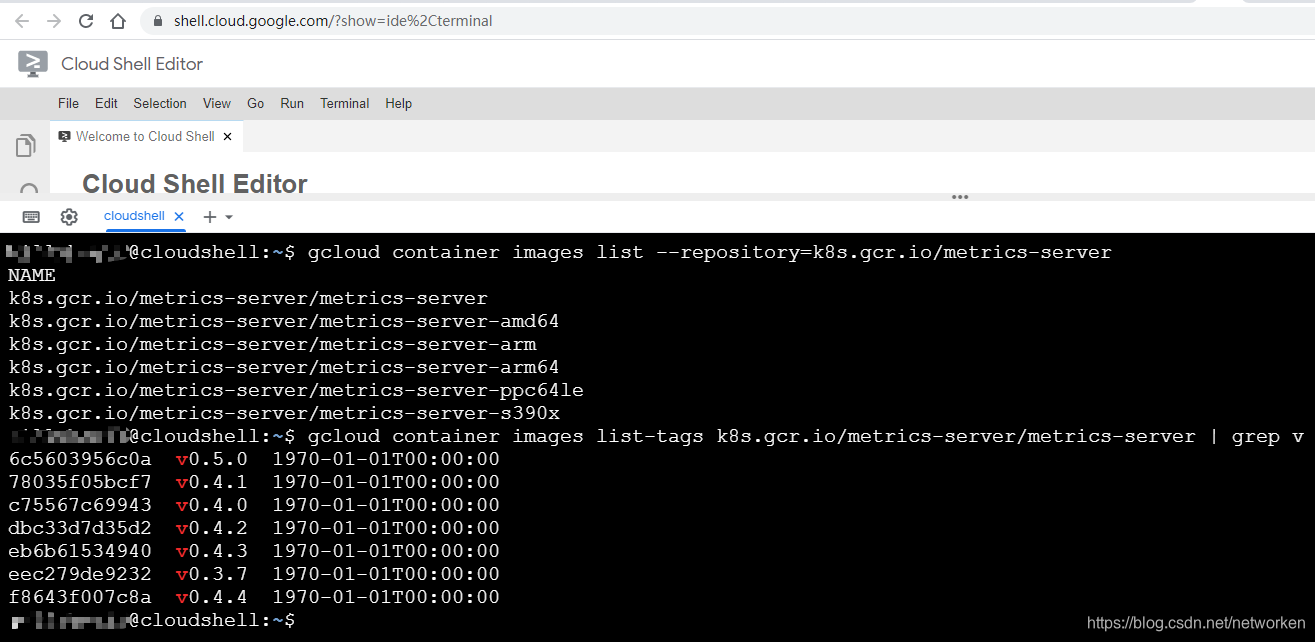
Task: Click the metrics-server-ppc64le image line
Action: point(296,390)
